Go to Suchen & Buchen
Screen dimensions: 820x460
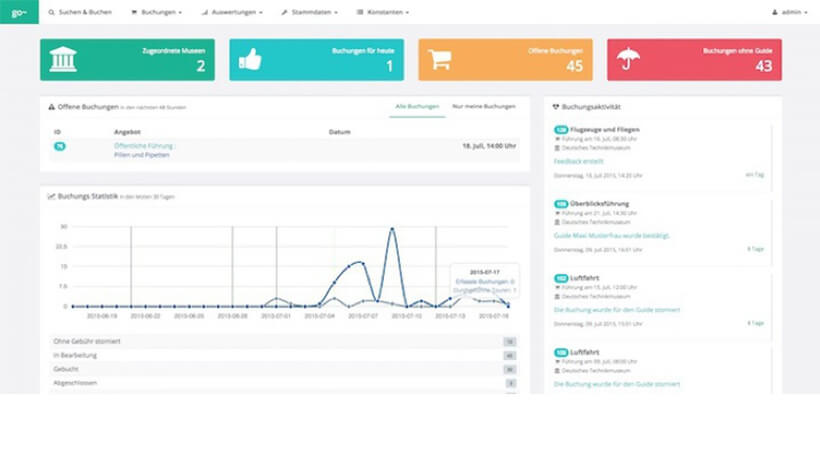tap(82, 12)
